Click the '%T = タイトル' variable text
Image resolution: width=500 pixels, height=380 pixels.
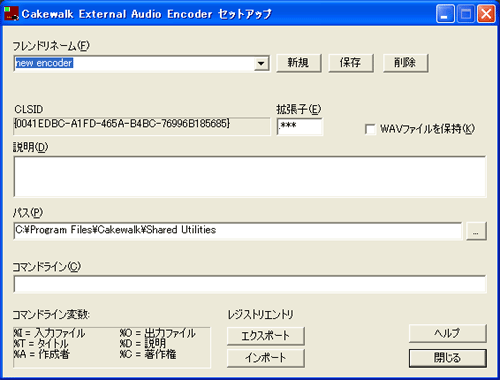tap(41, 343)
